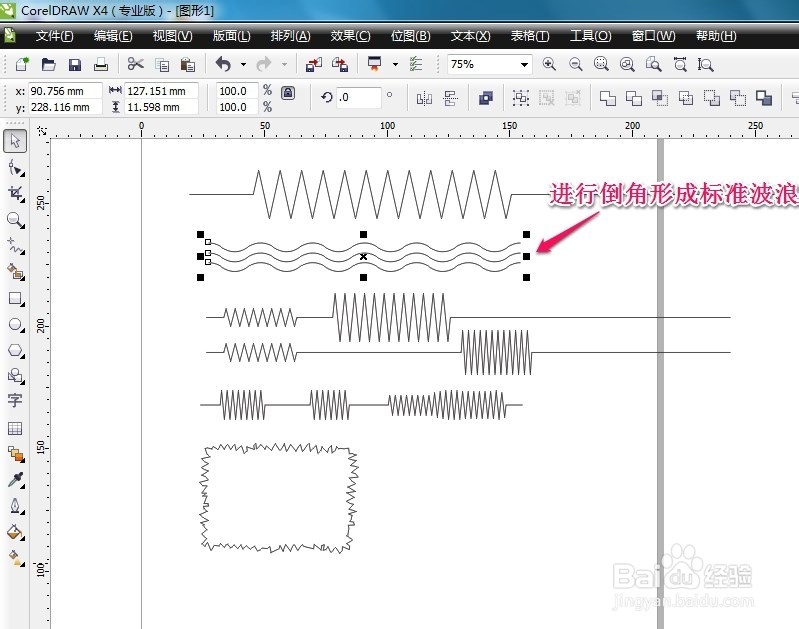This screenshot has height=629, width=799.
Task: Select the Ellipse tool
Action: pyautogui.click(x=15, y=325)
